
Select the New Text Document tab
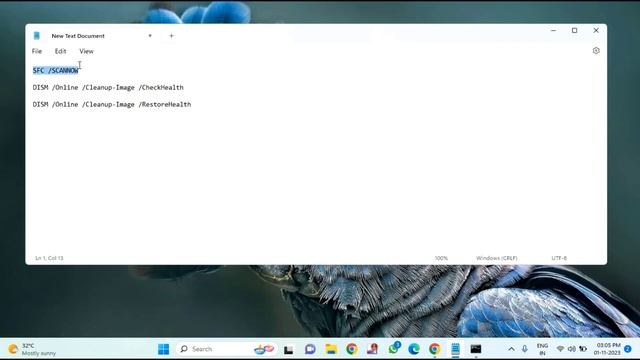(78, 36)
